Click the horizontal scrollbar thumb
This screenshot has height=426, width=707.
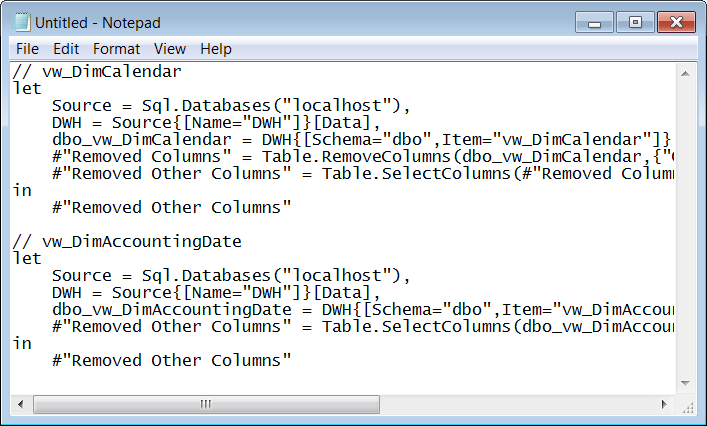pos(207,404)
